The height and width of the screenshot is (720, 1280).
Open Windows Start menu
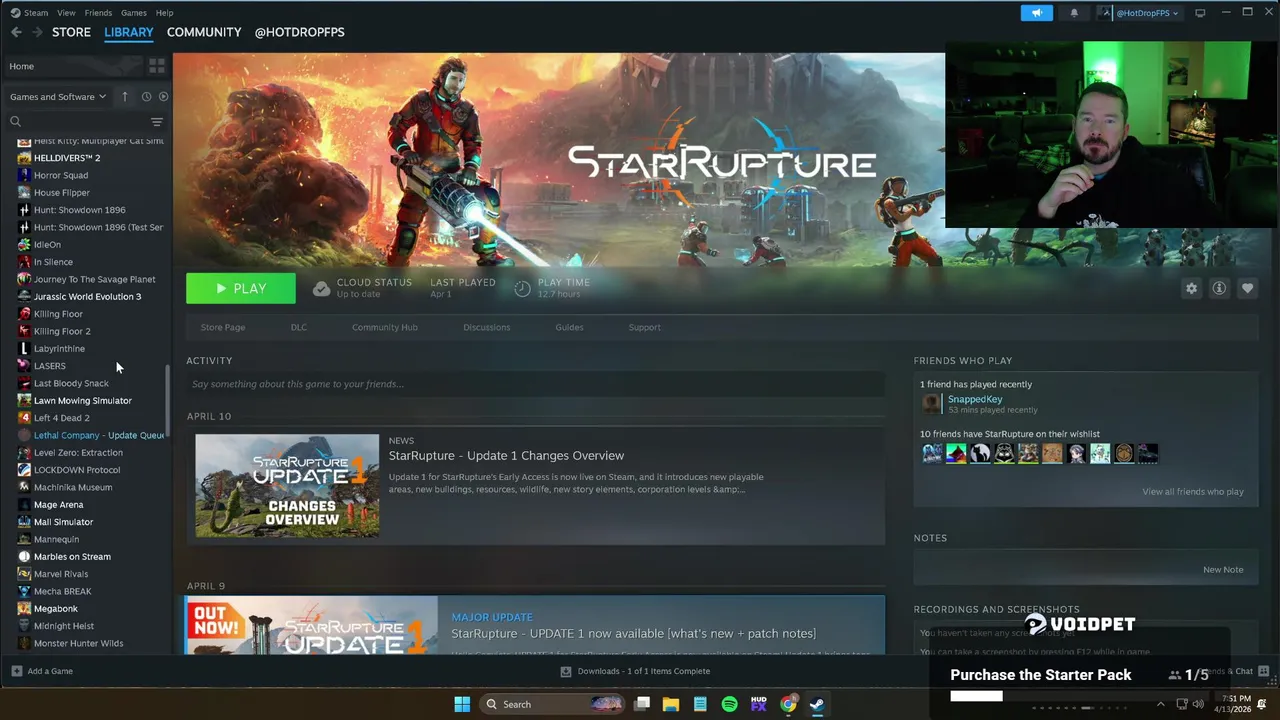(x=462, y=704)
